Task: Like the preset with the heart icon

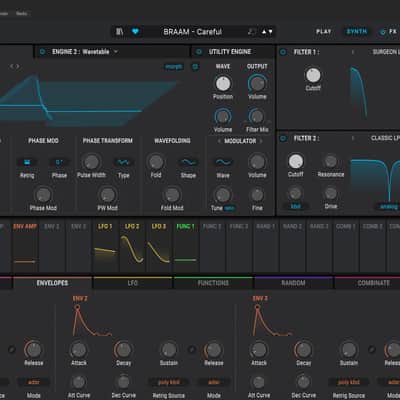Action: coord(135,32)
